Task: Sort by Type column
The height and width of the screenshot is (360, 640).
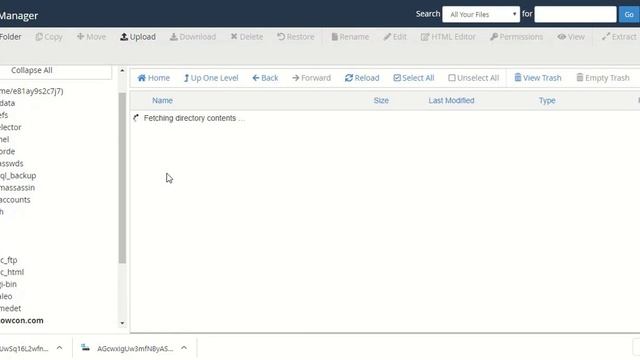Action: click(547, 100)
